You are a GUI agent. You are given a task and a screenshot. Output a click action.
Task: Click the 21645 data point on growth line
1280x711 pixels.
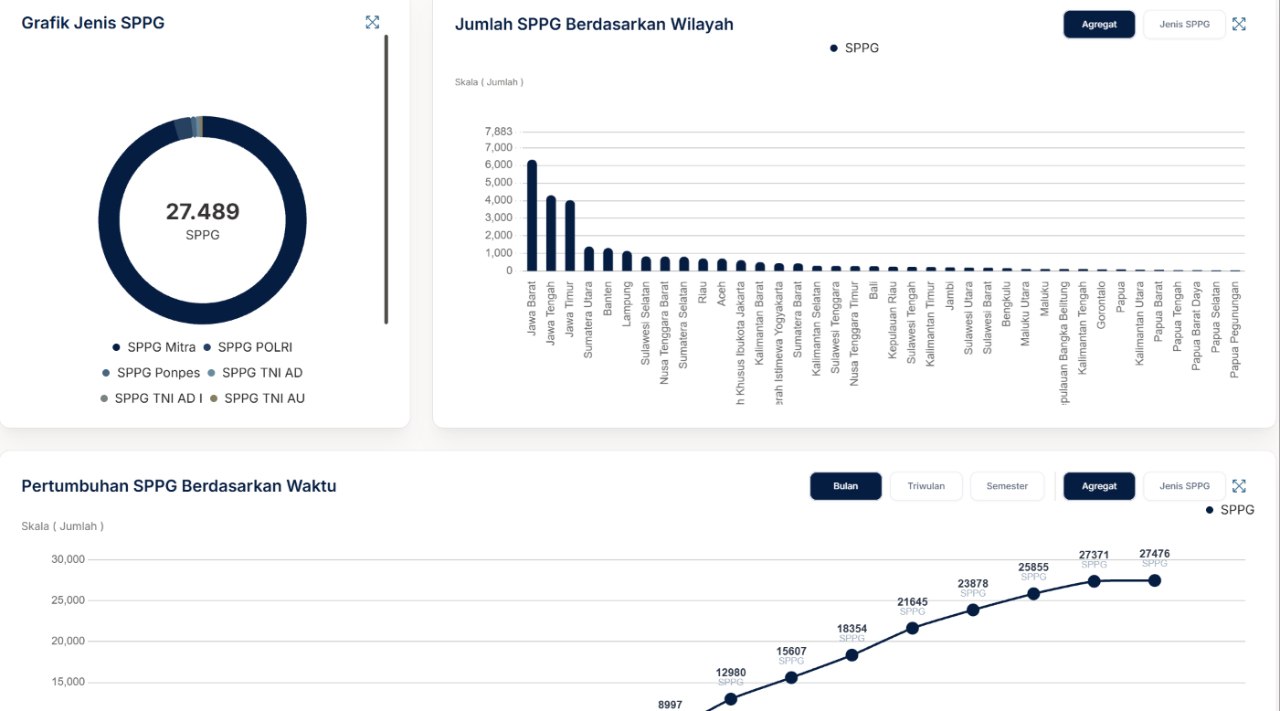pos(913,628)
